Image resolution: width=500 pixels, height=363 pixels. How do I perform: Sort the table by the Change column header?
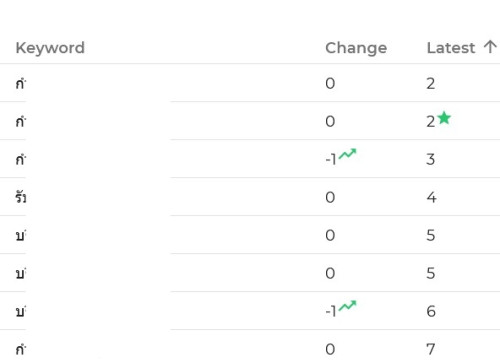click(x=356, y=48)
